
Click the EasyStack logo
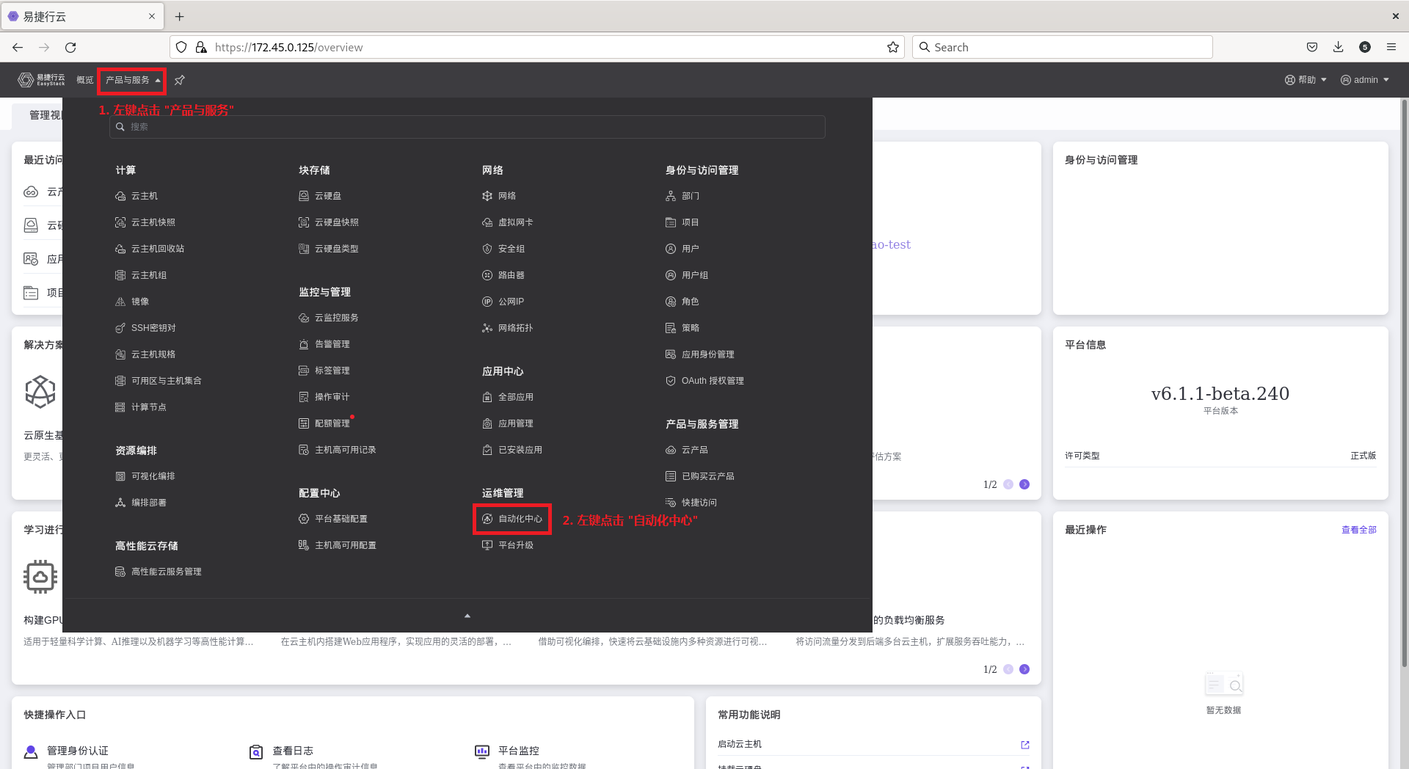(x=41, y=80)
